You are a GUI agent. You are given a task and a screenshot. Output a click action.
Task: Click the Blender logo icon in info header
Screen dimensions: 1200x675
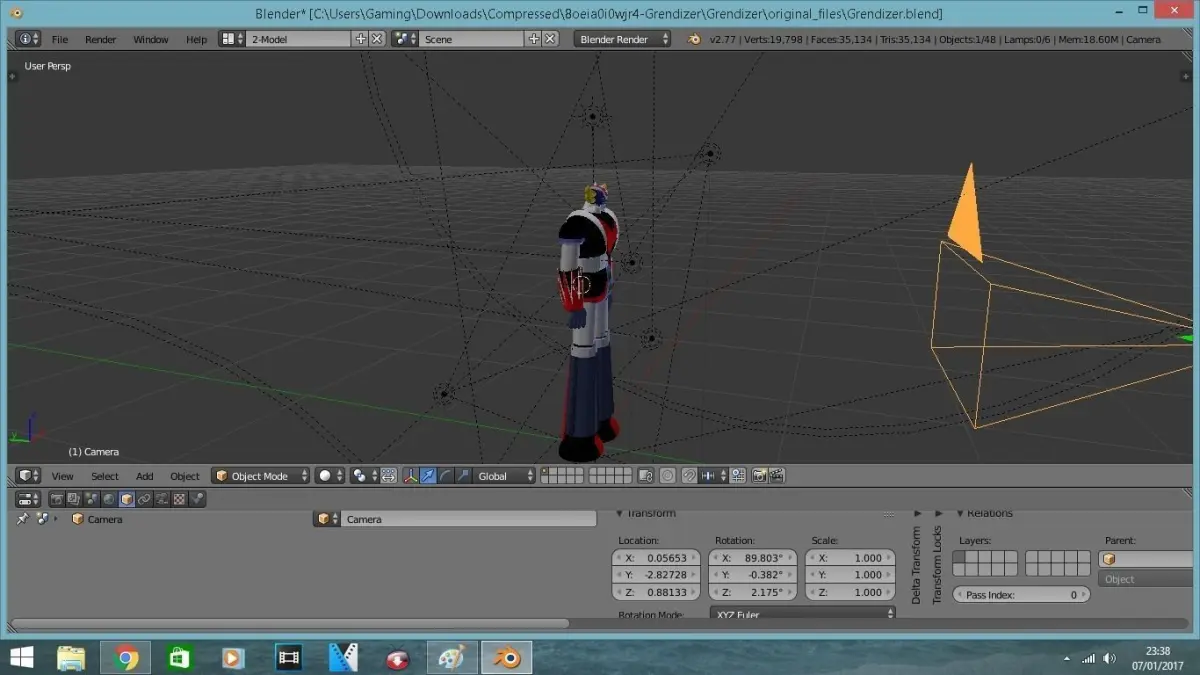click(694, 39)
